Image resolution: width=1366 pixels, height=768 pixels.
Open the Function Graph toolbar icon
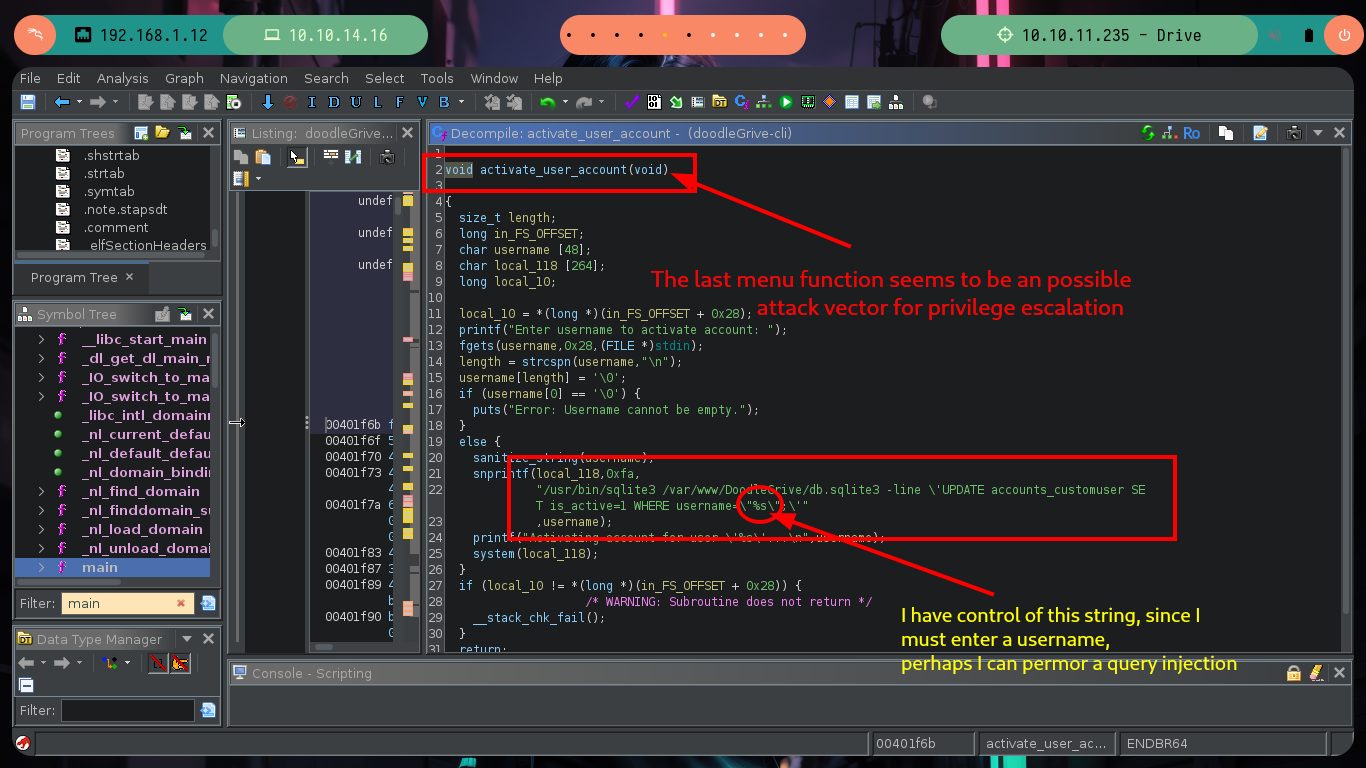(764, 102)
